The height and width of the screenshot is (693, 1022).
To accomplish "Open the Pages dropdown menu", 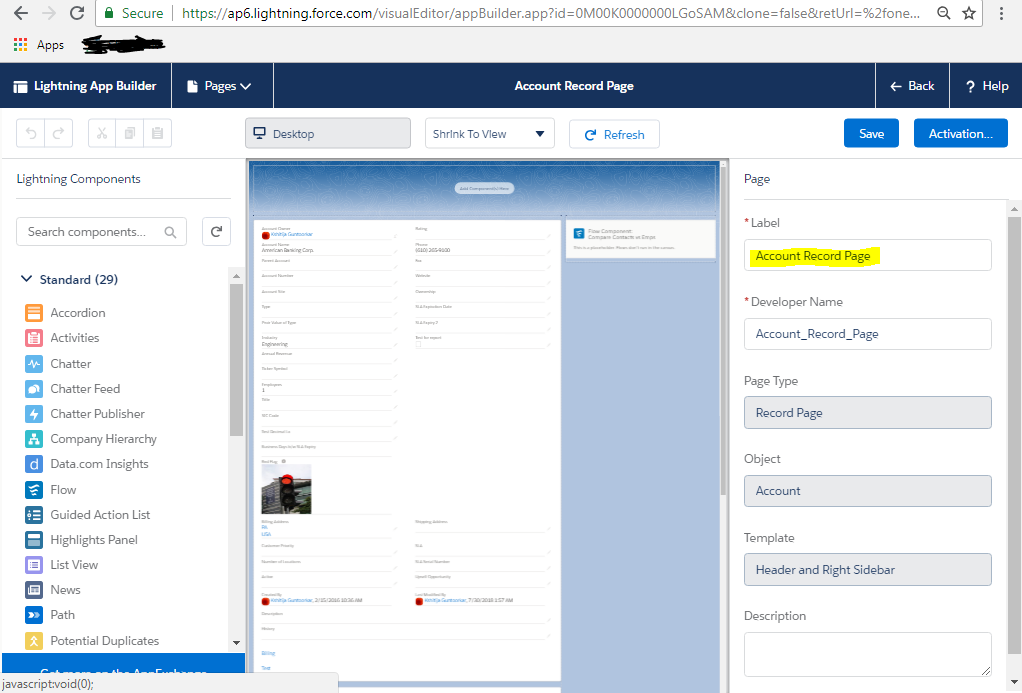I will (220, 86).
